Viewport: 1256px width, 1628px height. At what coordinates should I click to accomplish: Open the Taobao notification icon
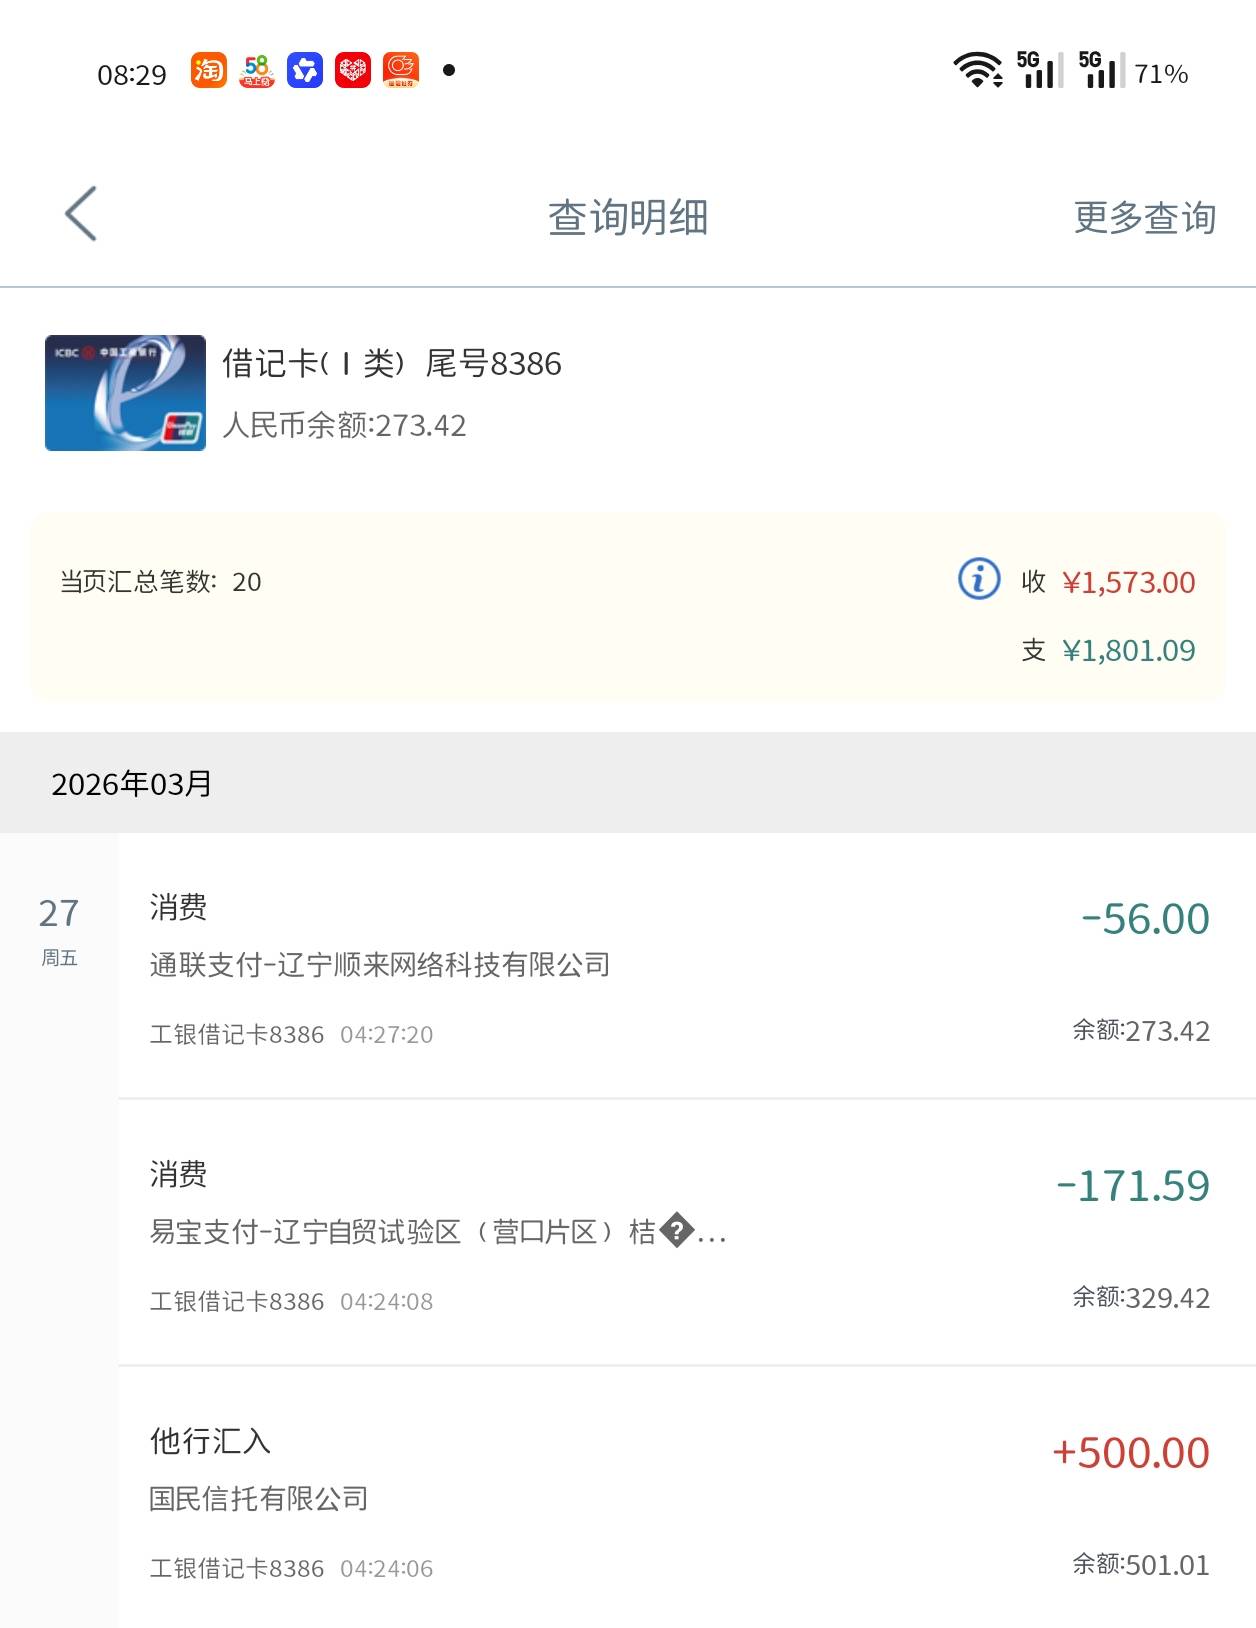(x=209, y=70)
